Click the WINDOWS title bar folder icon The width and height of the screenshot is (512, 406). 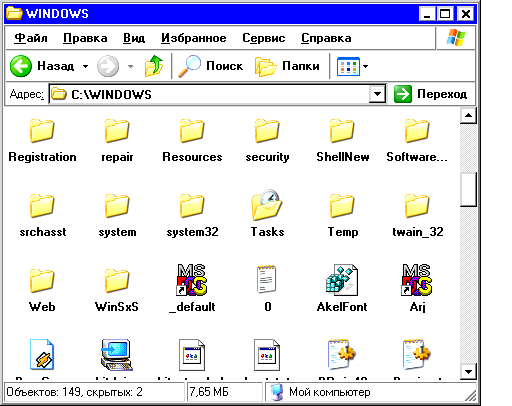(14, 13)
